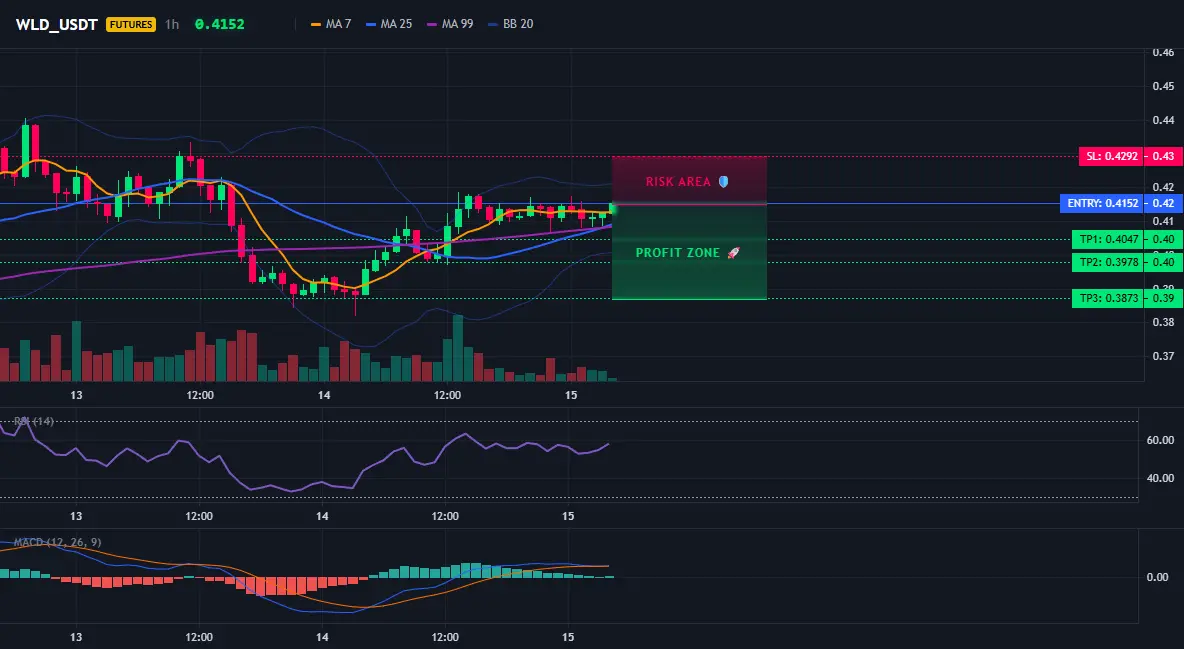Click the blue MA 25 color dash
Image resolution: width=1184 pixels, height=649 pixels.
pyautogui.click(x=371, y=24)
